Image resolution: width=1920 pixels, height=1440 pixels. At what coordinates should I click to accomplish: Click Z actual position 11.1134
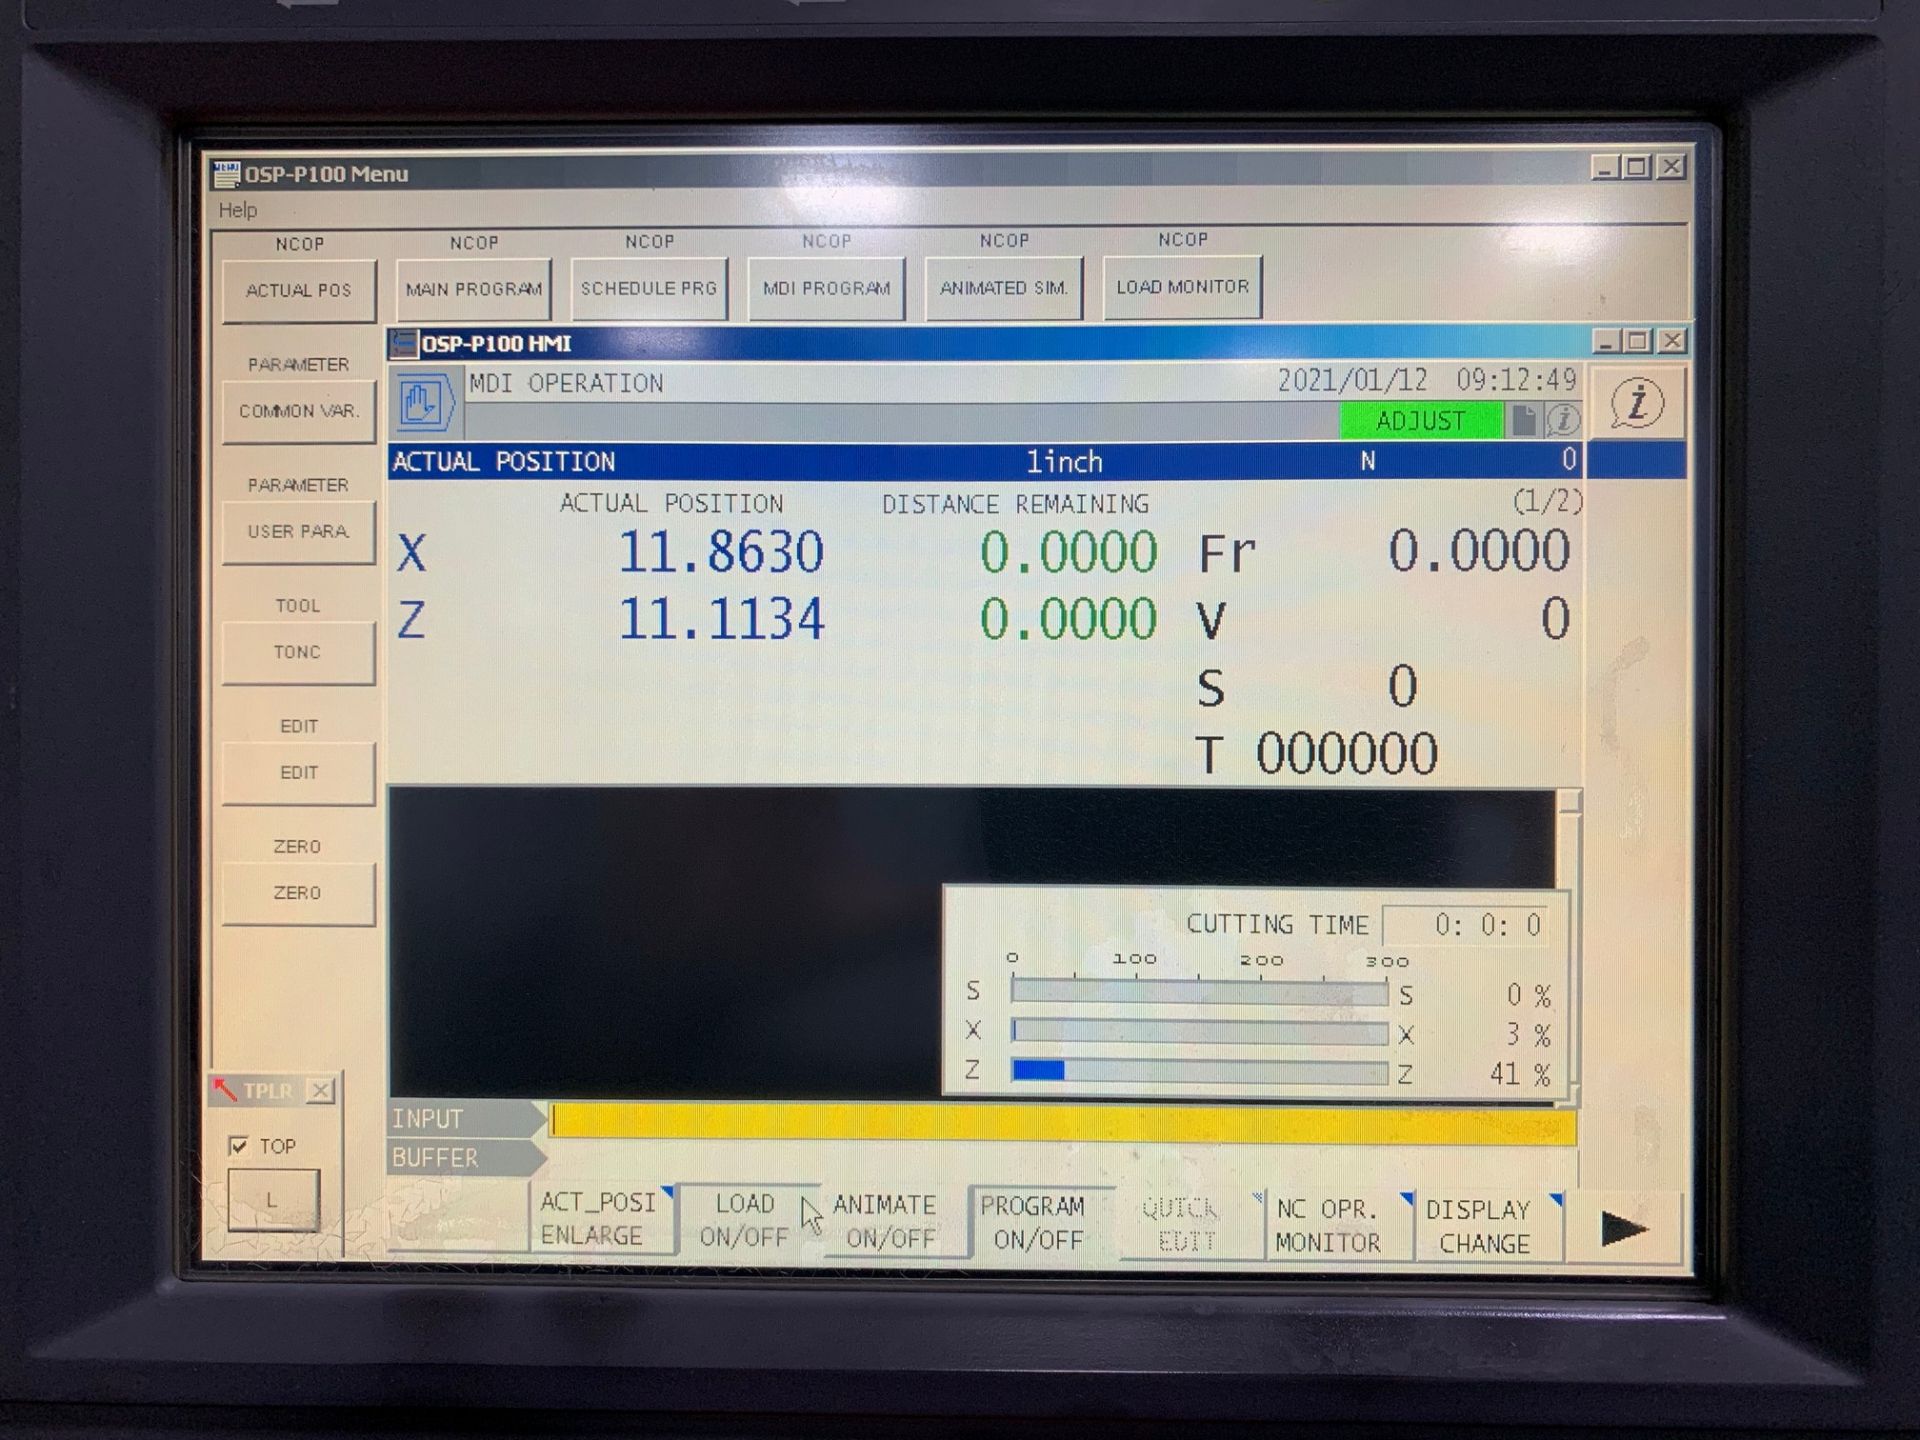point(721,619)
